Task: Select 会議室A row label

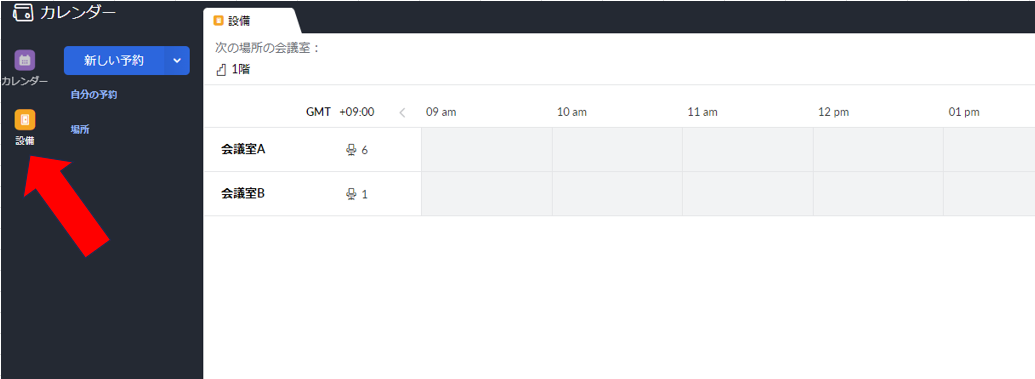Action: (x=243, y=149)
